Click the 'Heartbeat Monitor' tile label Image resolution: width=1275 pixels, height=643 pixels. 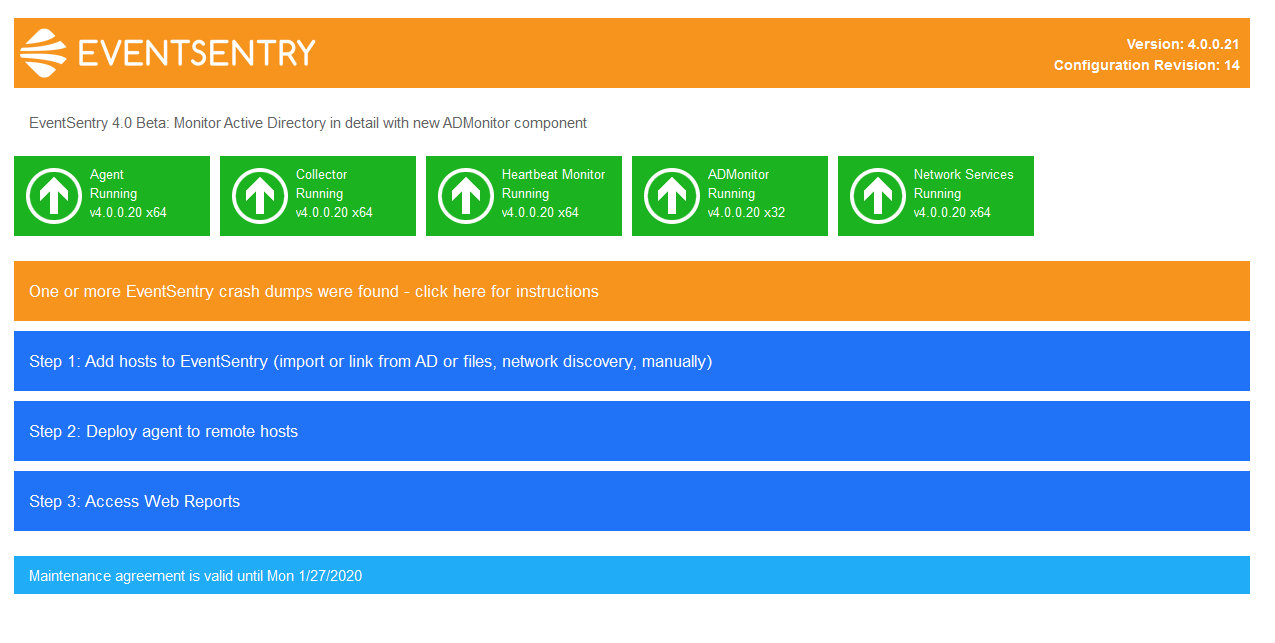coord(554,174)
